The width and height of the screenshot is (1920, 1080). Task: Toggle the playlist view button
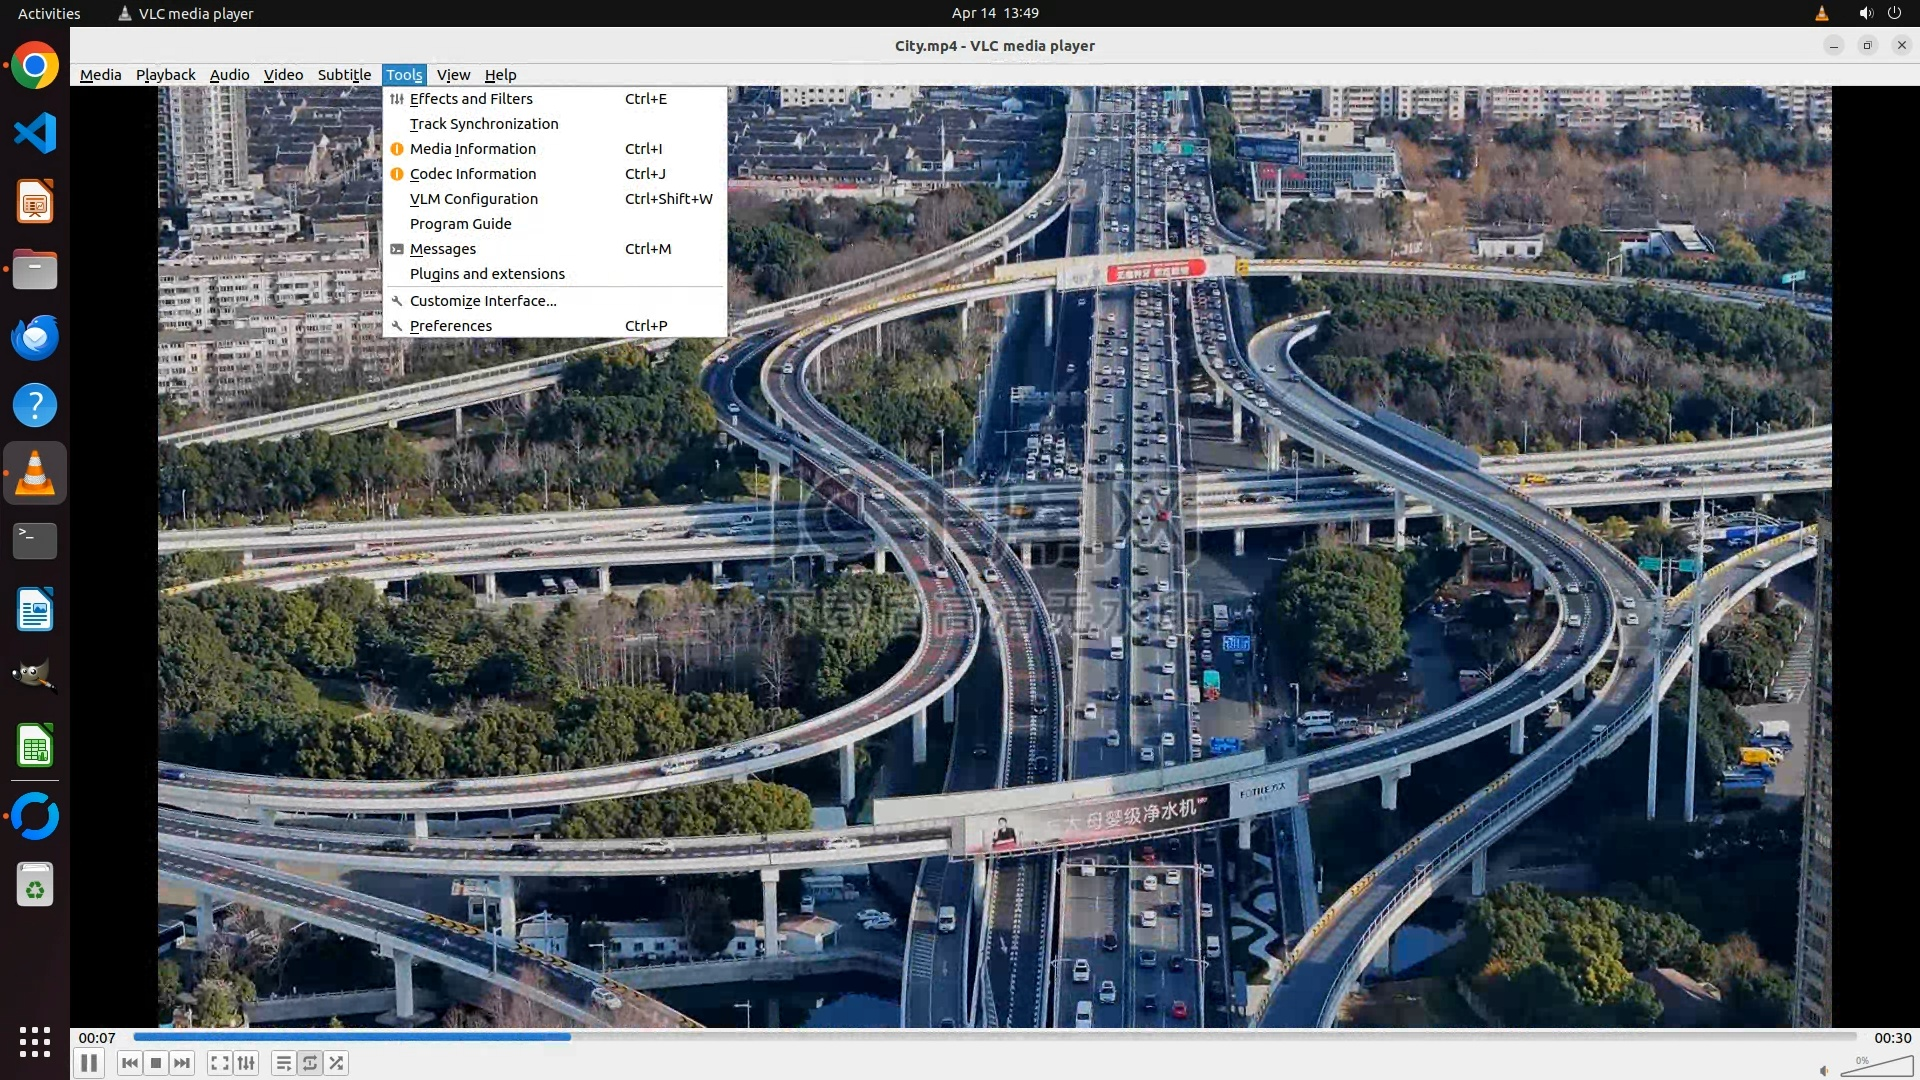(284, 1063)
